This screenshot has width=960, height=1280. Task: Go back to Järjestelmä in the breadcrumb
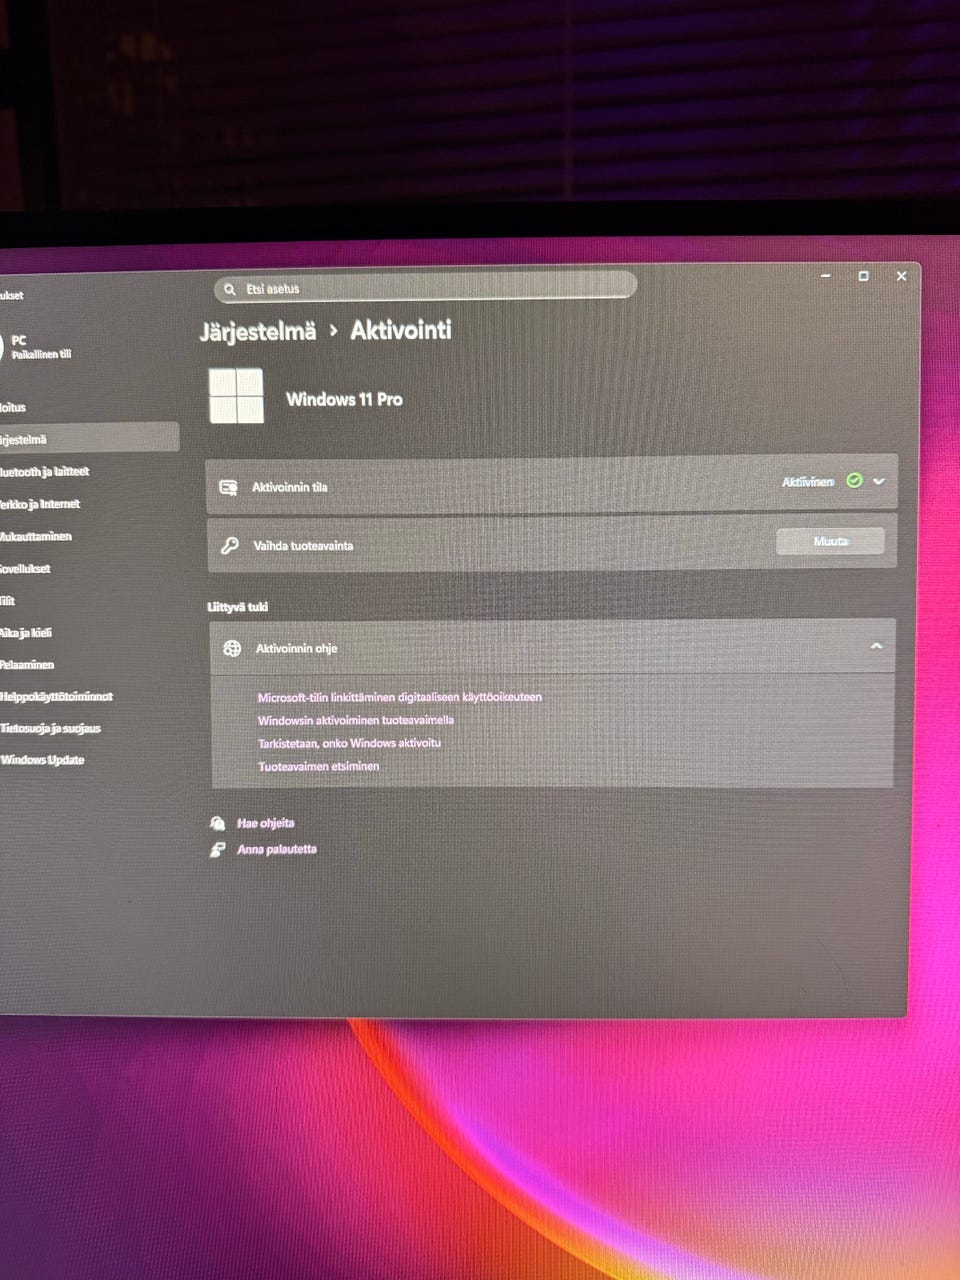click(x=257, y=331)
